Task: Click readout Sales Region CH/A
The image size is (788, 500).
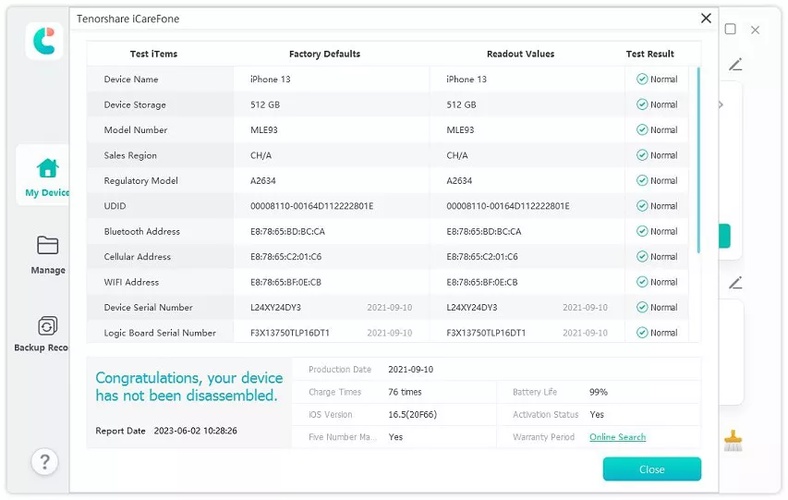Action: click(457, 155)
